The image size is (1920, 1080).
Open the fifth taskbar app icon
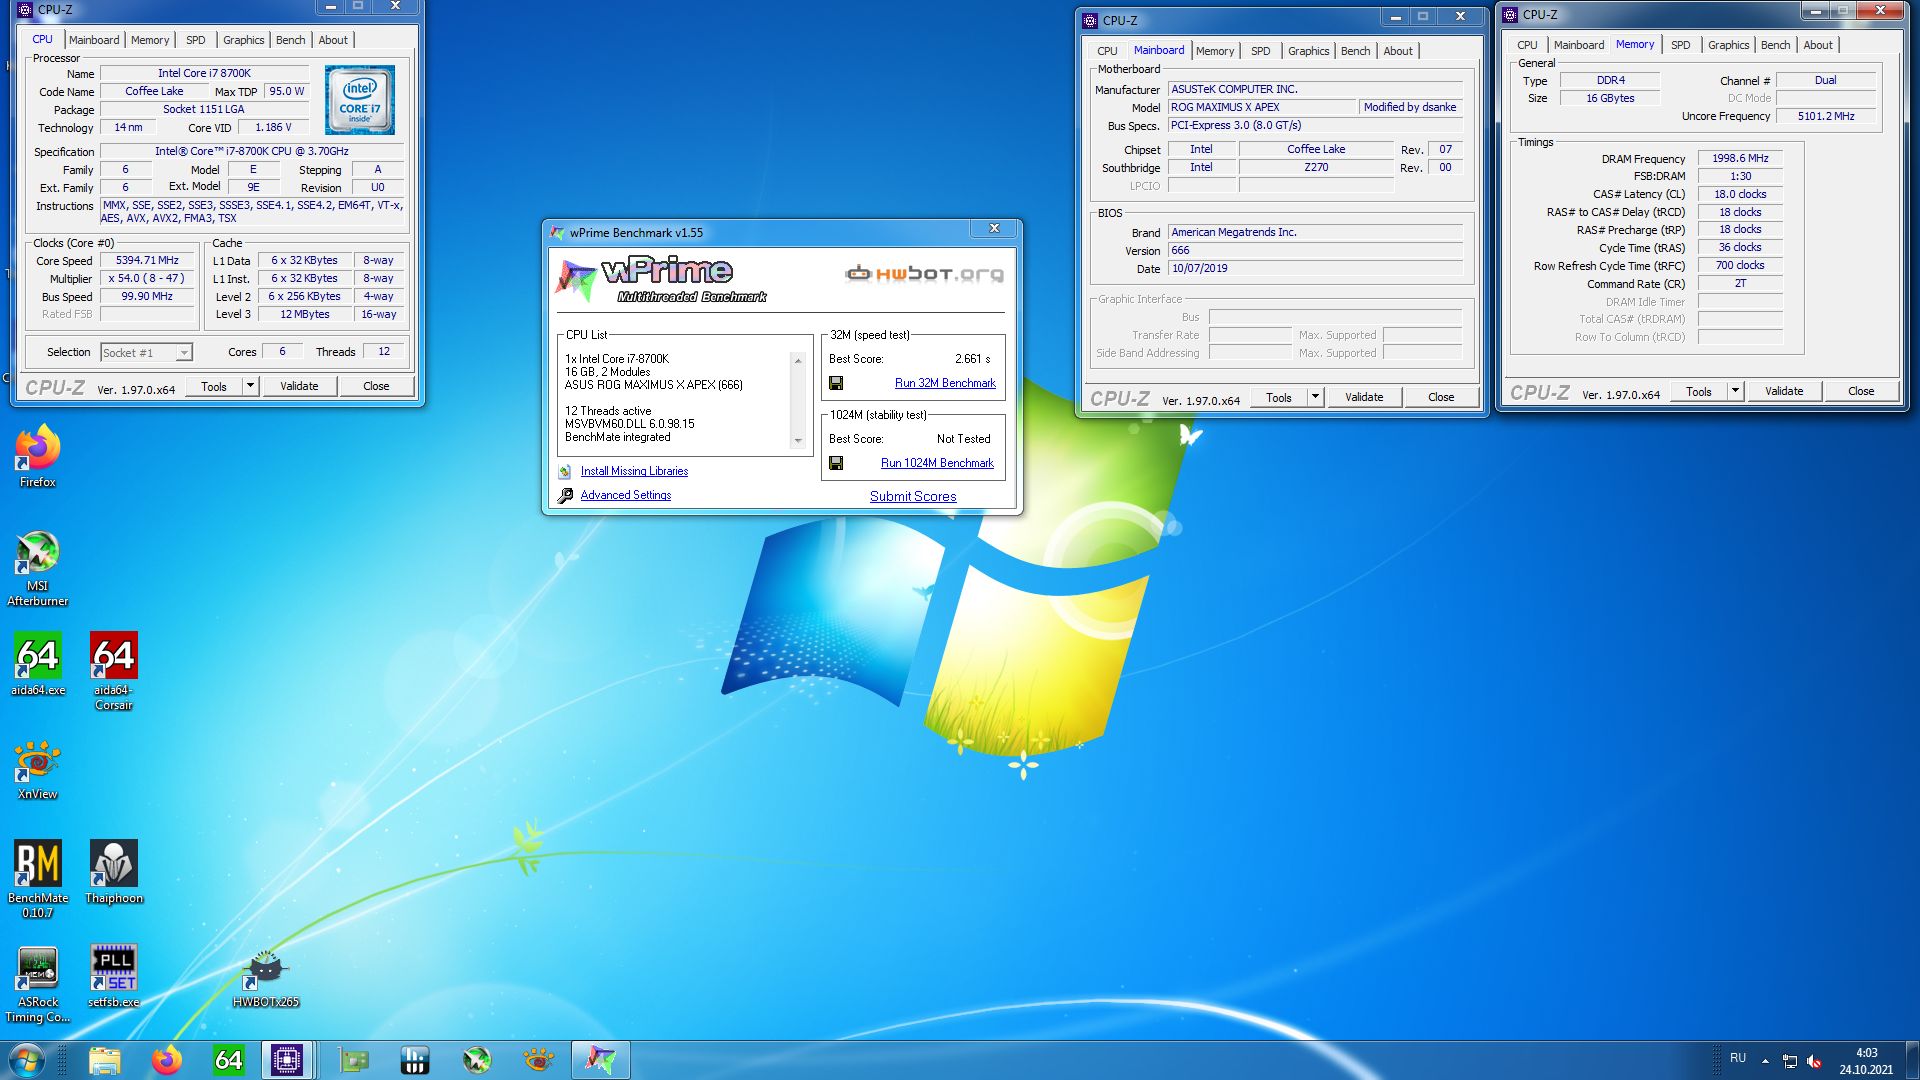click(353, 1060)
